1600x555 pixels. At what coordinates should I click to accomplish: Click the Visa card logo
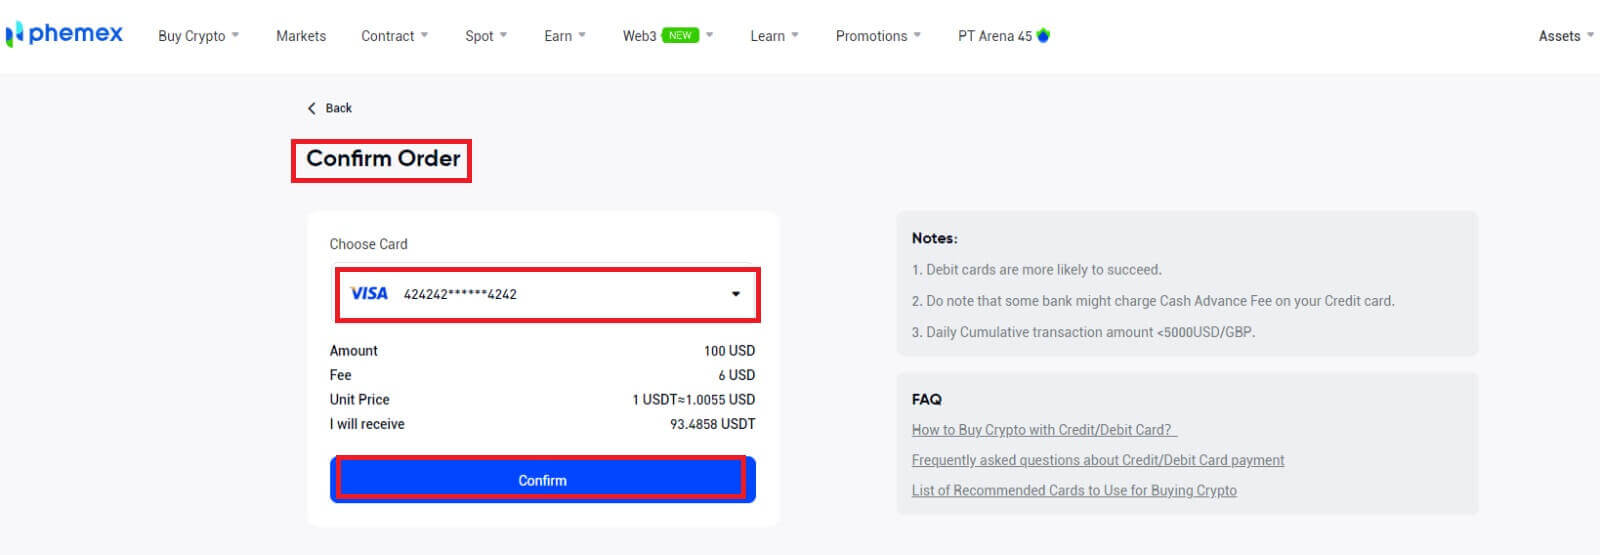369,294
